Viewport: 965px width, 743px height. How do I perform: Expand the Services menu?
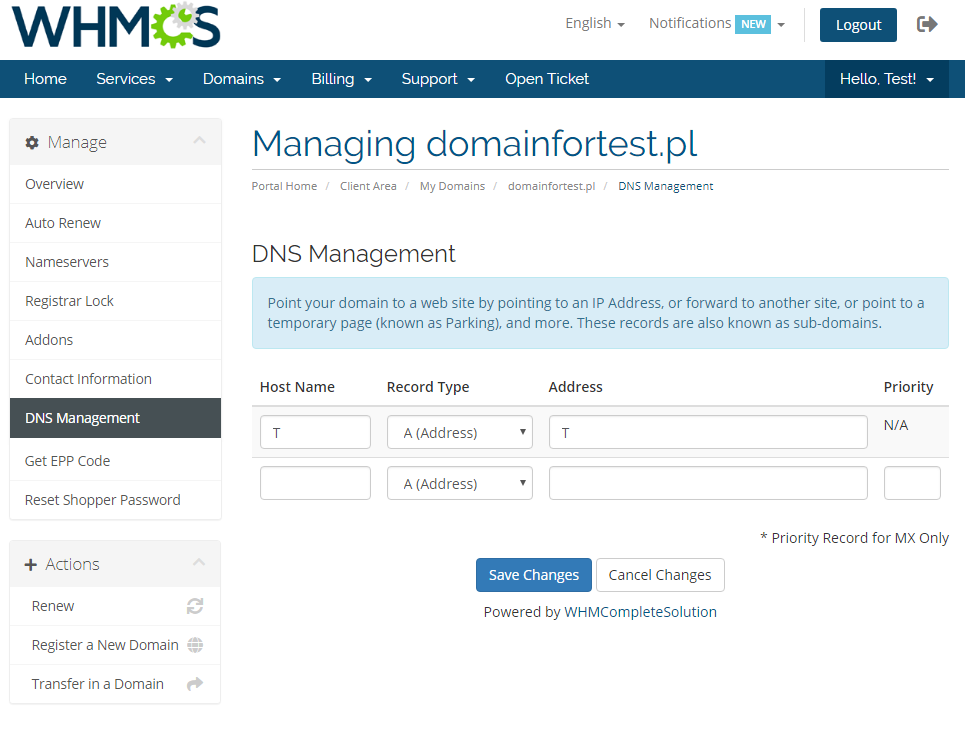[134, 79]
